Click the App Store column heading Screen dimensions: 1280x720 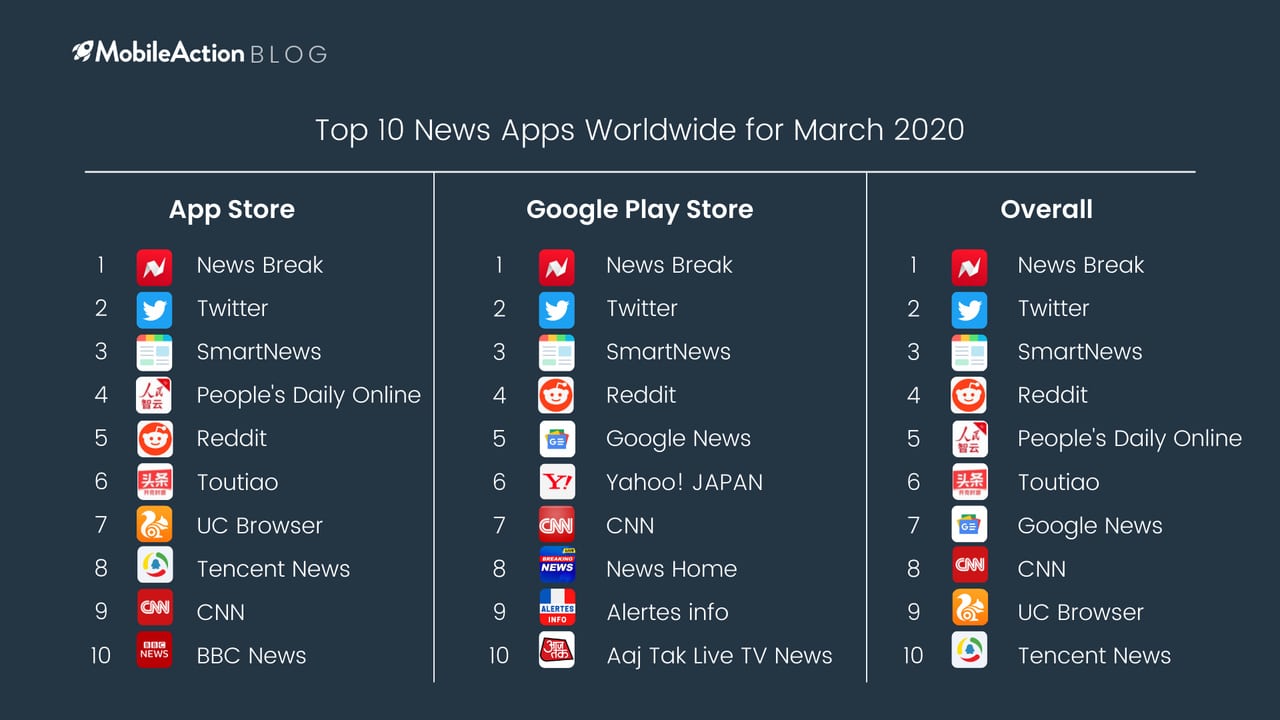point(232,210)
